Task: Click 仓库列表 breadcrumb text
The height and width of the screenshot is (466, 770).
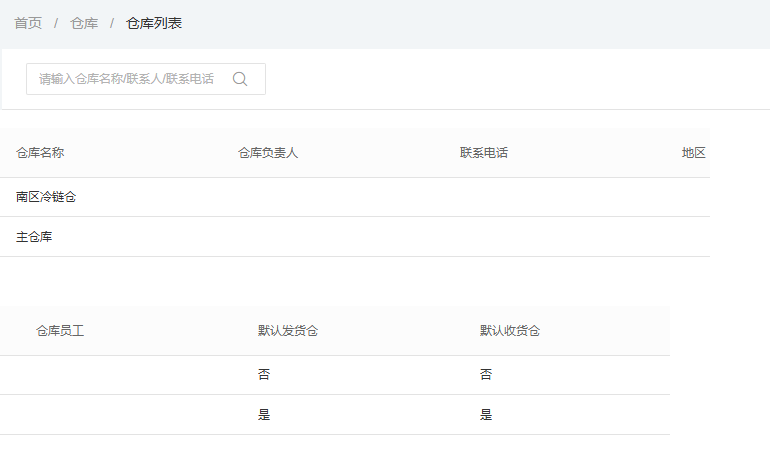Action: pos(154,23)
